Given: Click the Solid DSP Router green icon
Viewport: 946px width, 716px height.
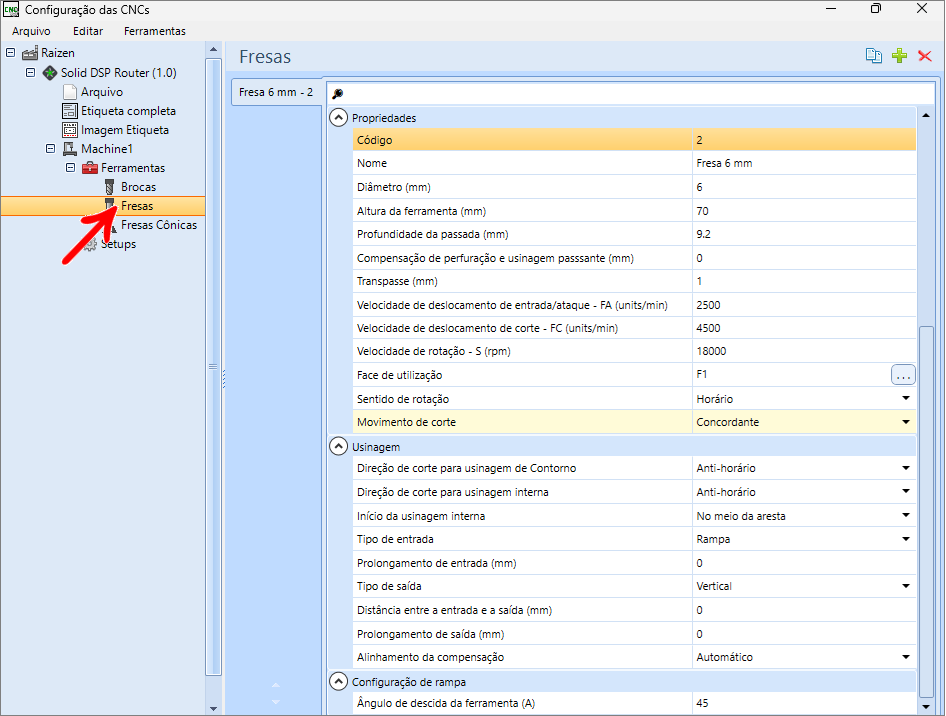Looking at the screenshot, I should [50, 73].
